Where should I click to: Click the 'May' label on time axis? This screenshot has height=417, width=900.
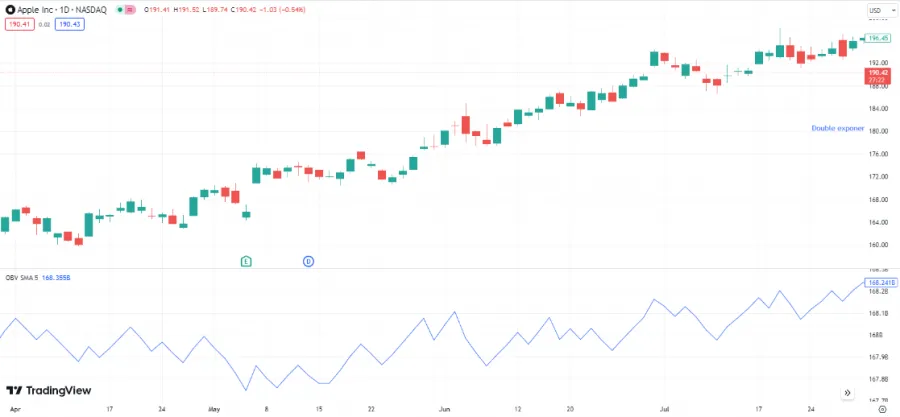pyautogui.click(x=214, y=408)
